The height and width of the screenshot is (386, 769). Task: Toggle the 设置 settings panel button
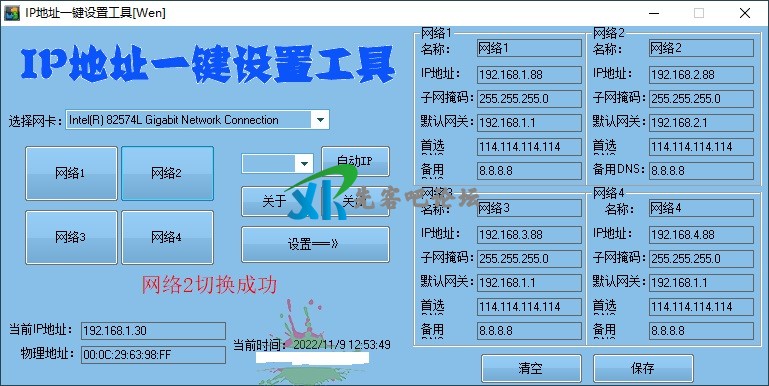[x=315, y=244]
